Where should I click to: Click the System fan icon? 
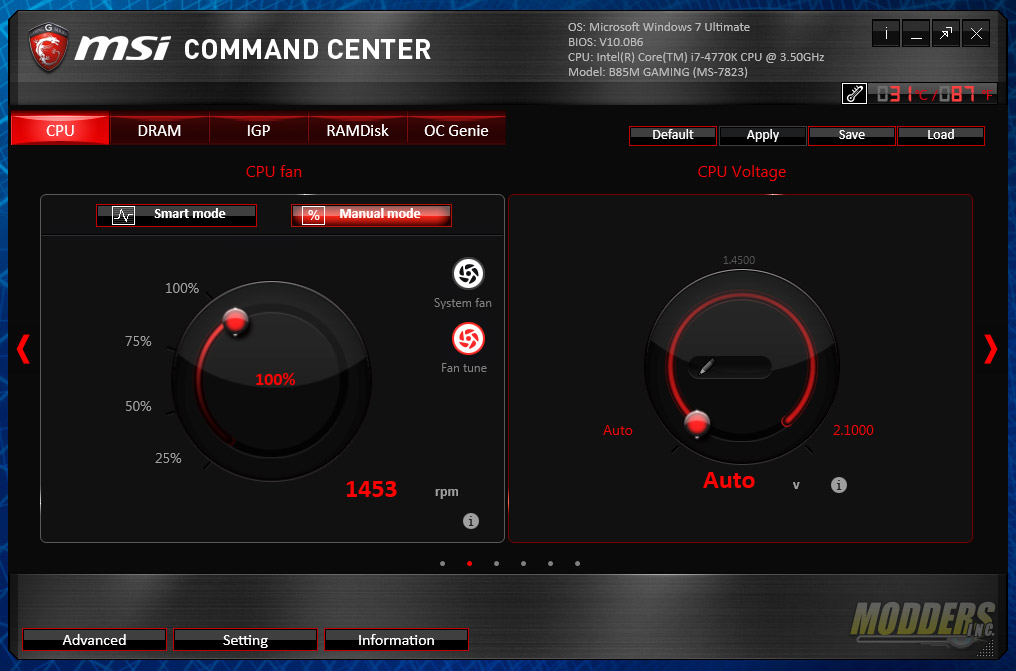[468, 273]
